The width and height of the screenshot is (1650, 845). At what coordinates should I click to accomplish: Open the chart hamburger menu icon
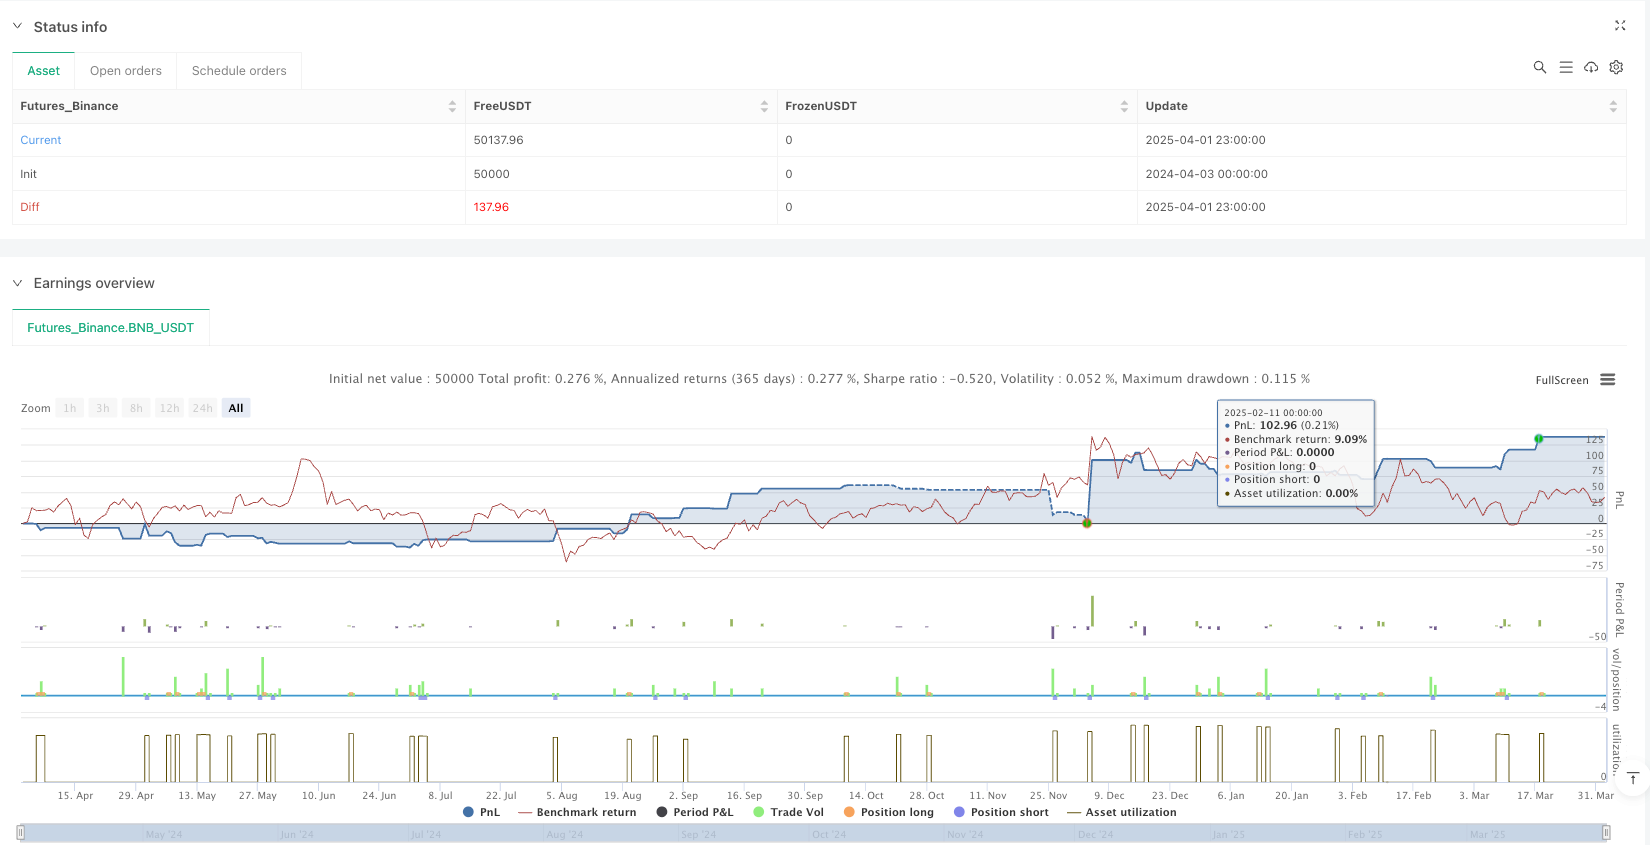click(1608, 380)
